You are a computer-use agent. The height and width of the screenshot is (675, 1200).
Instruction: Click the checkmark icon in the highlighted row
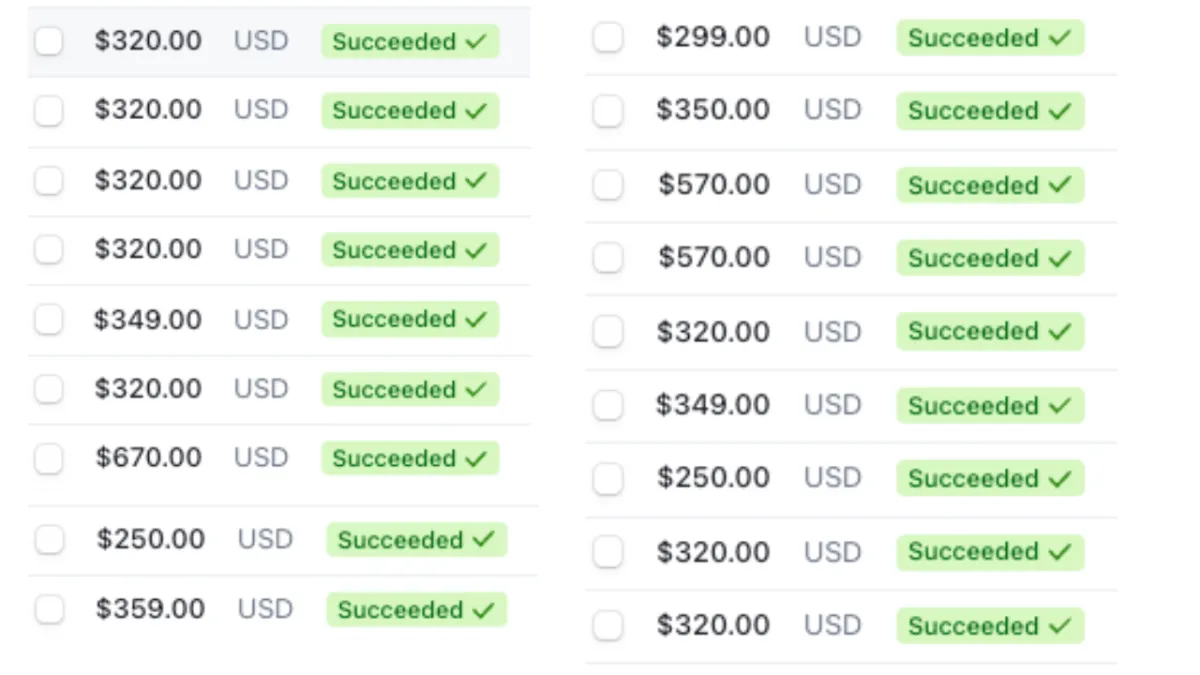pos(476,42)
